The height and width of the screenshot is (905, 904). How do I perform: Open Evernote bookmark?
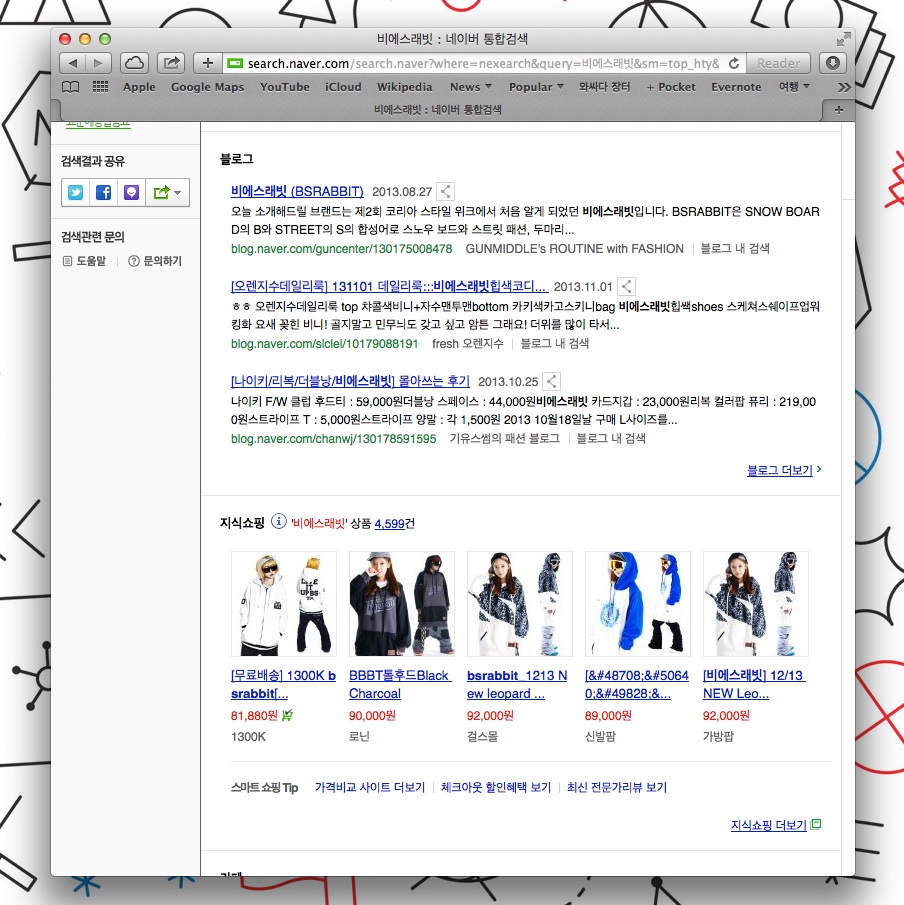tap(736, 87)
